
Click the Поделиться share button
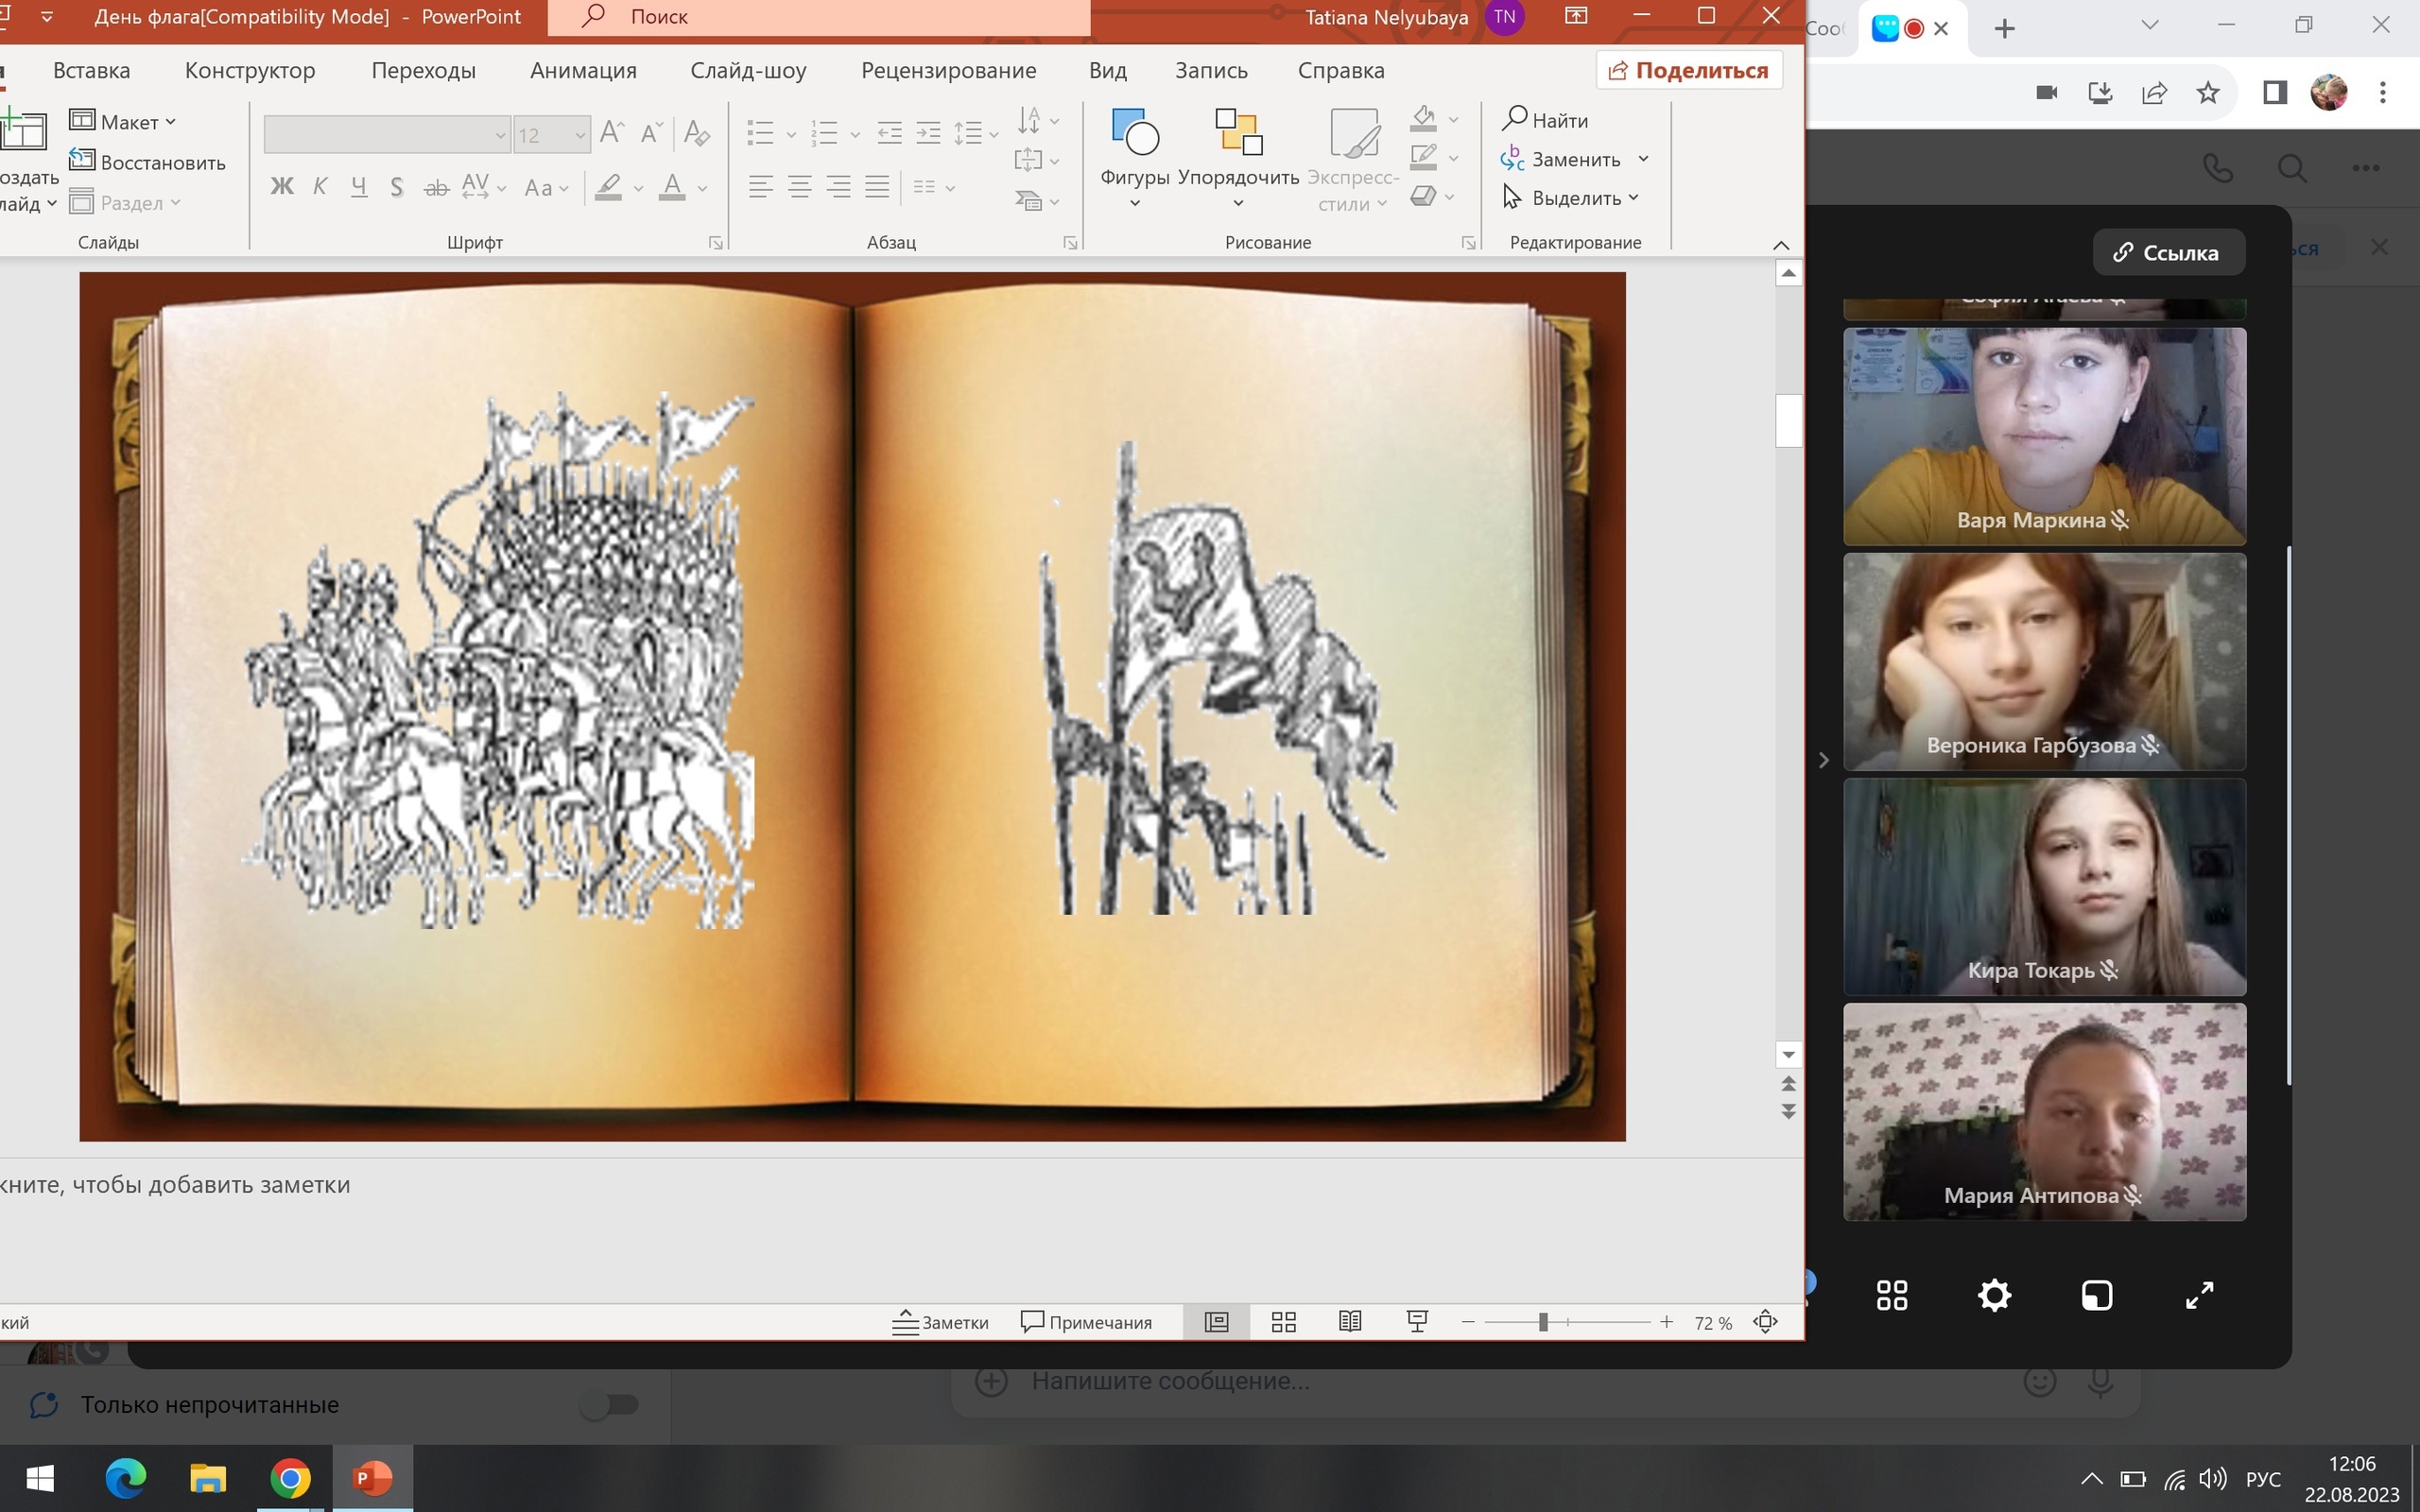pyautogui.click(x=1689, y=70)
